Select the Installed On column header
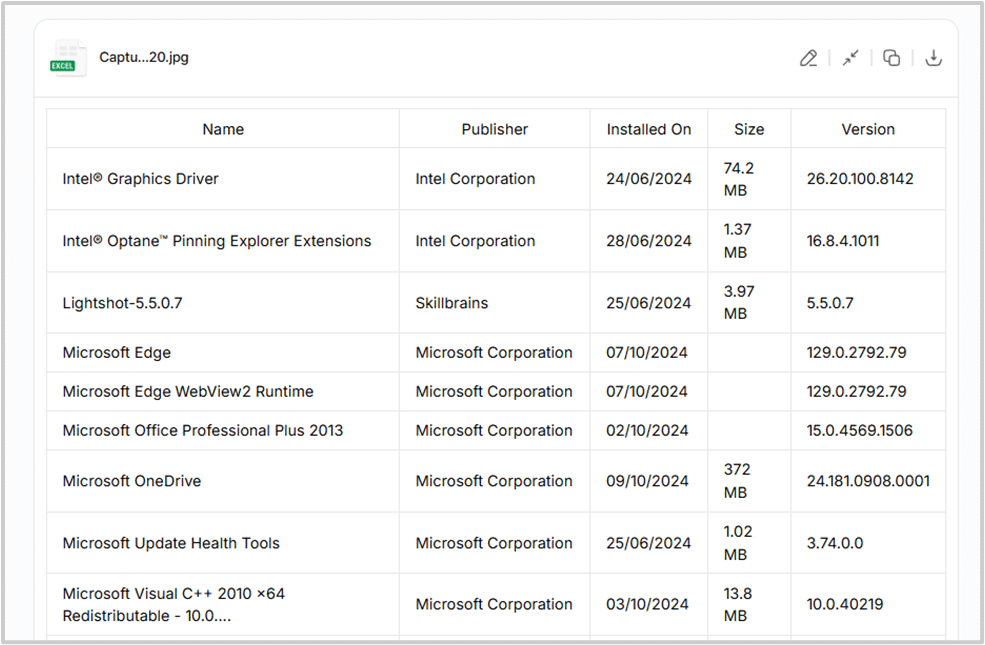Screen dimensions: 985x645 tap(648, 129)
